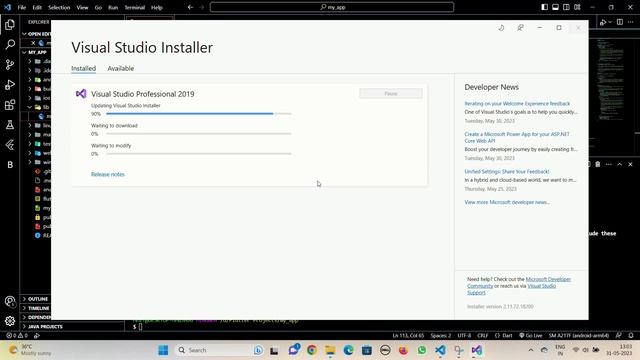Click the Pause button for Visual Studio 2019
This screenshot has height=360, width=640.
(391, 93)
